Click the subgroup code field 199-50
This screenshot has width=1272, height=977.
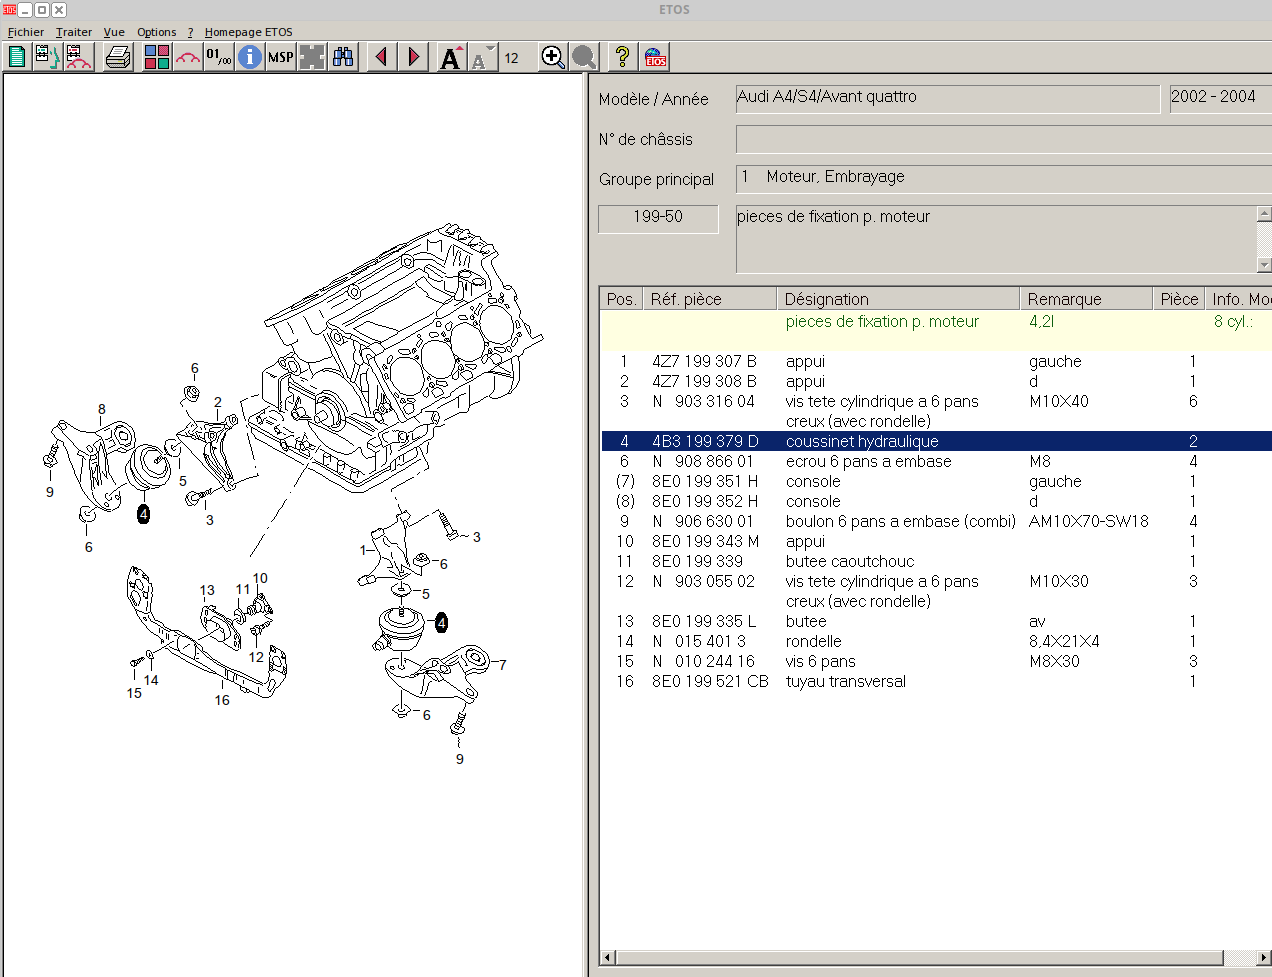click(x=658, y=218)
